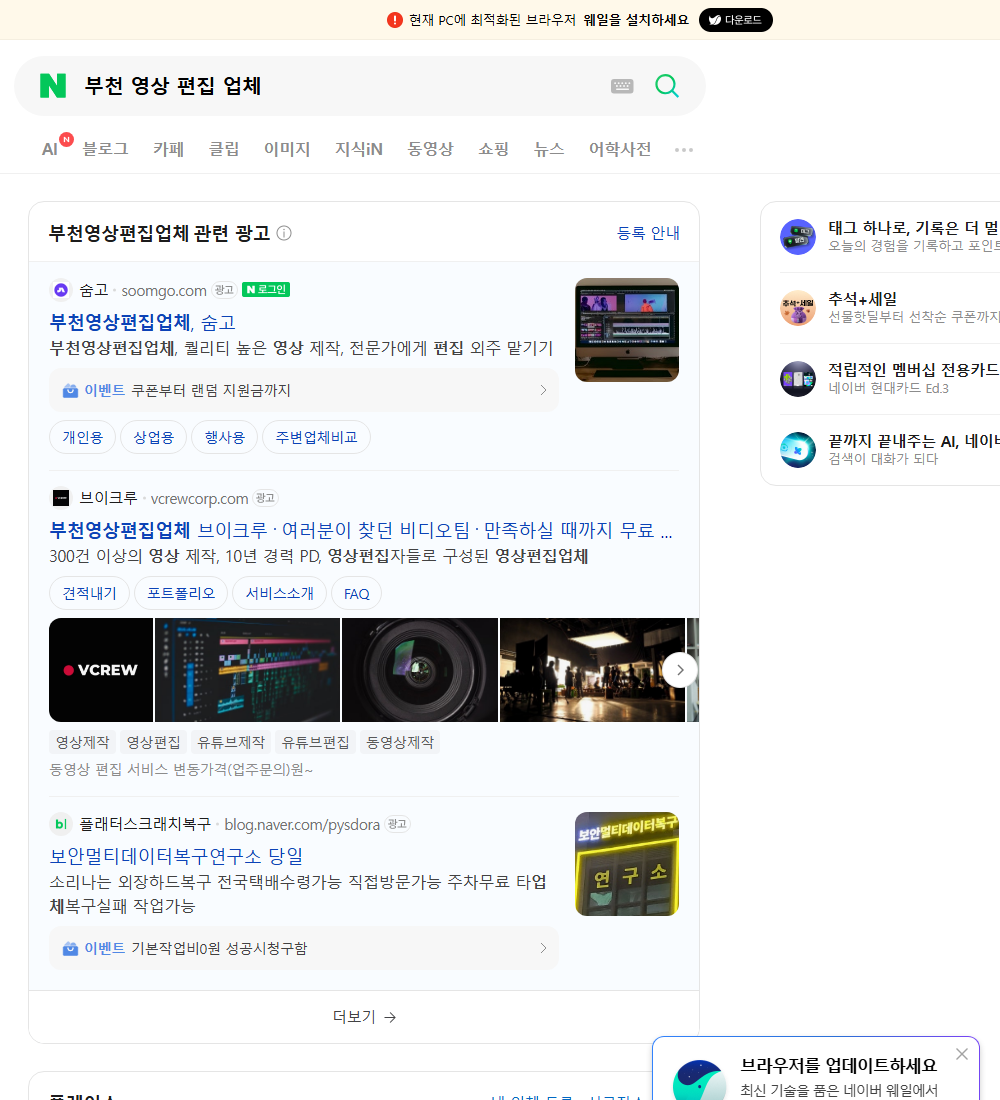The width and height of the screenshot is (1000, 1100).
Task: Switch to the 쇼핑 tab
Action: (493, 149)
